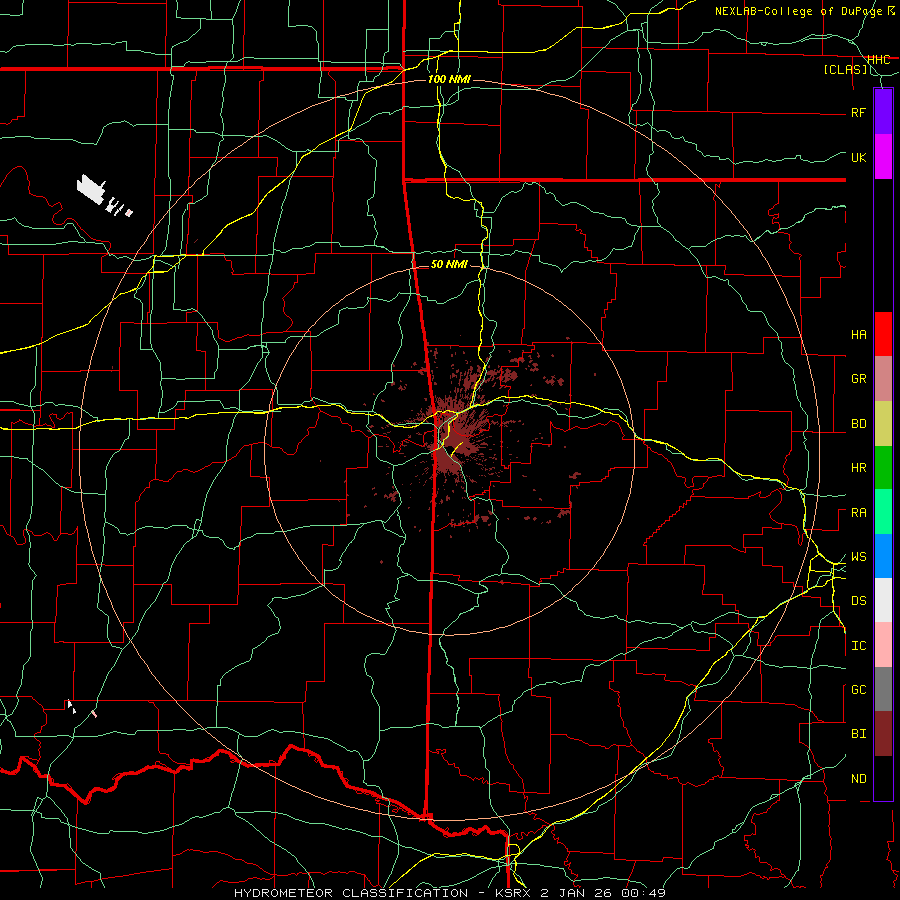This screenshot has height=900, width=900.
Task: Click the light pink IC legend color block
Action: (x=883, y=645)
